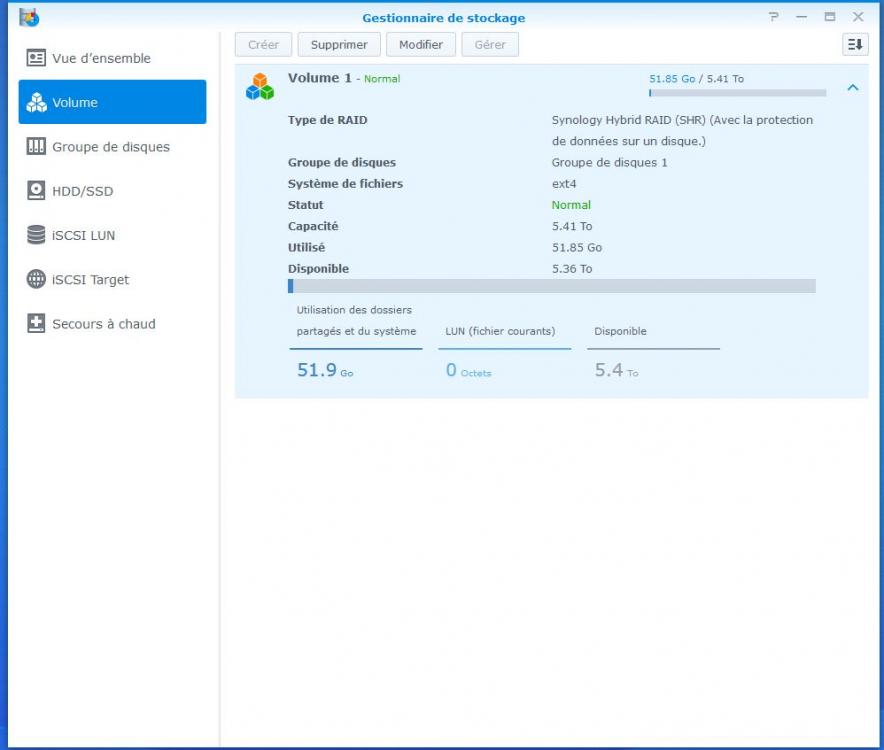Click the Vue d'ensemble sidebar icon

point(36,58)
